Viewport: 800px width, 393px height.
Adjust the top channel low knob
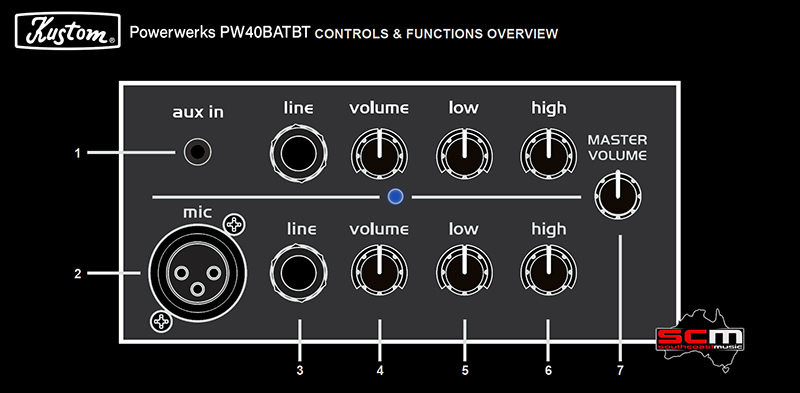[x=464, y=153]
